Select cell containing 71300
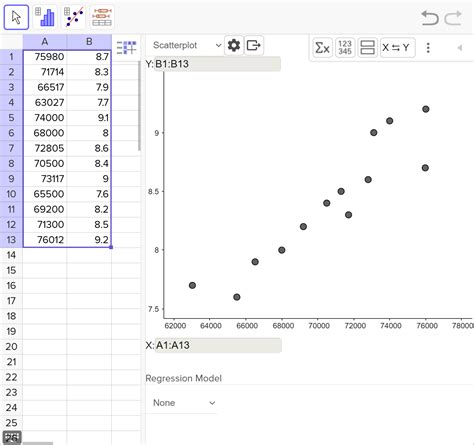This screenshot has width=474, height=445. pos(45,224)
